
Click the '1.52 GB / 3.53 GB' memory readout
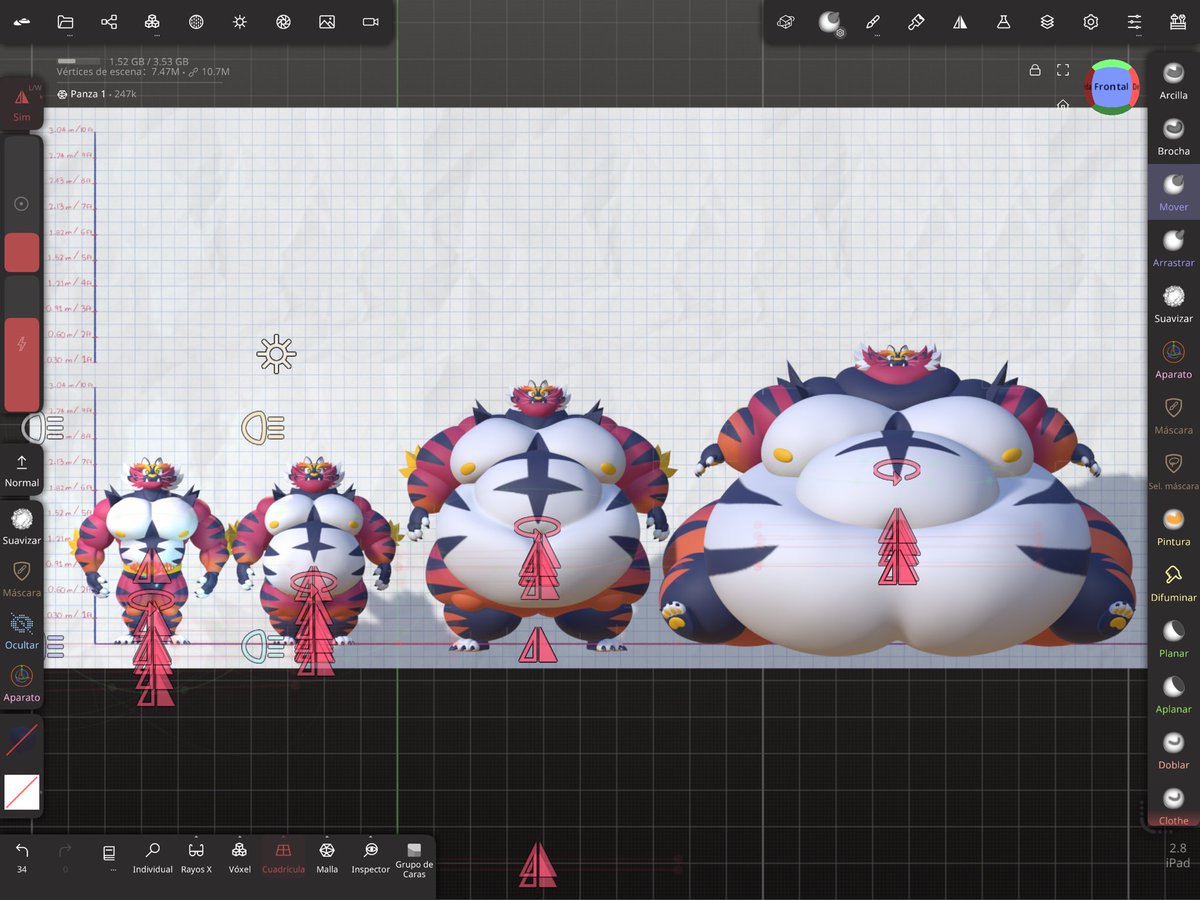pos(149,61)
